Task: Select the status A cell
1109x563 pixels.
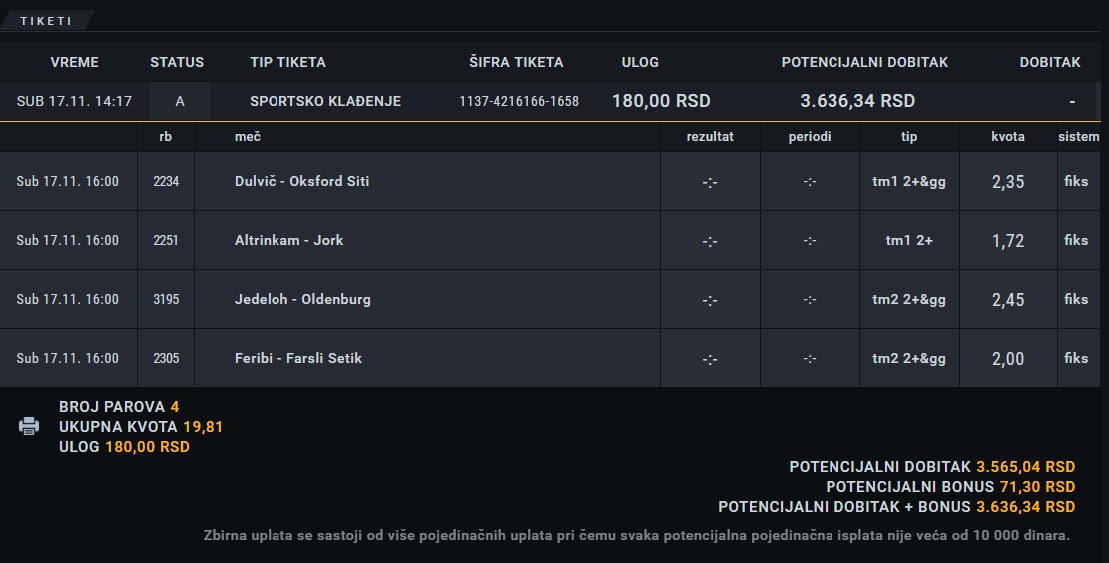Action: (180, 101)
